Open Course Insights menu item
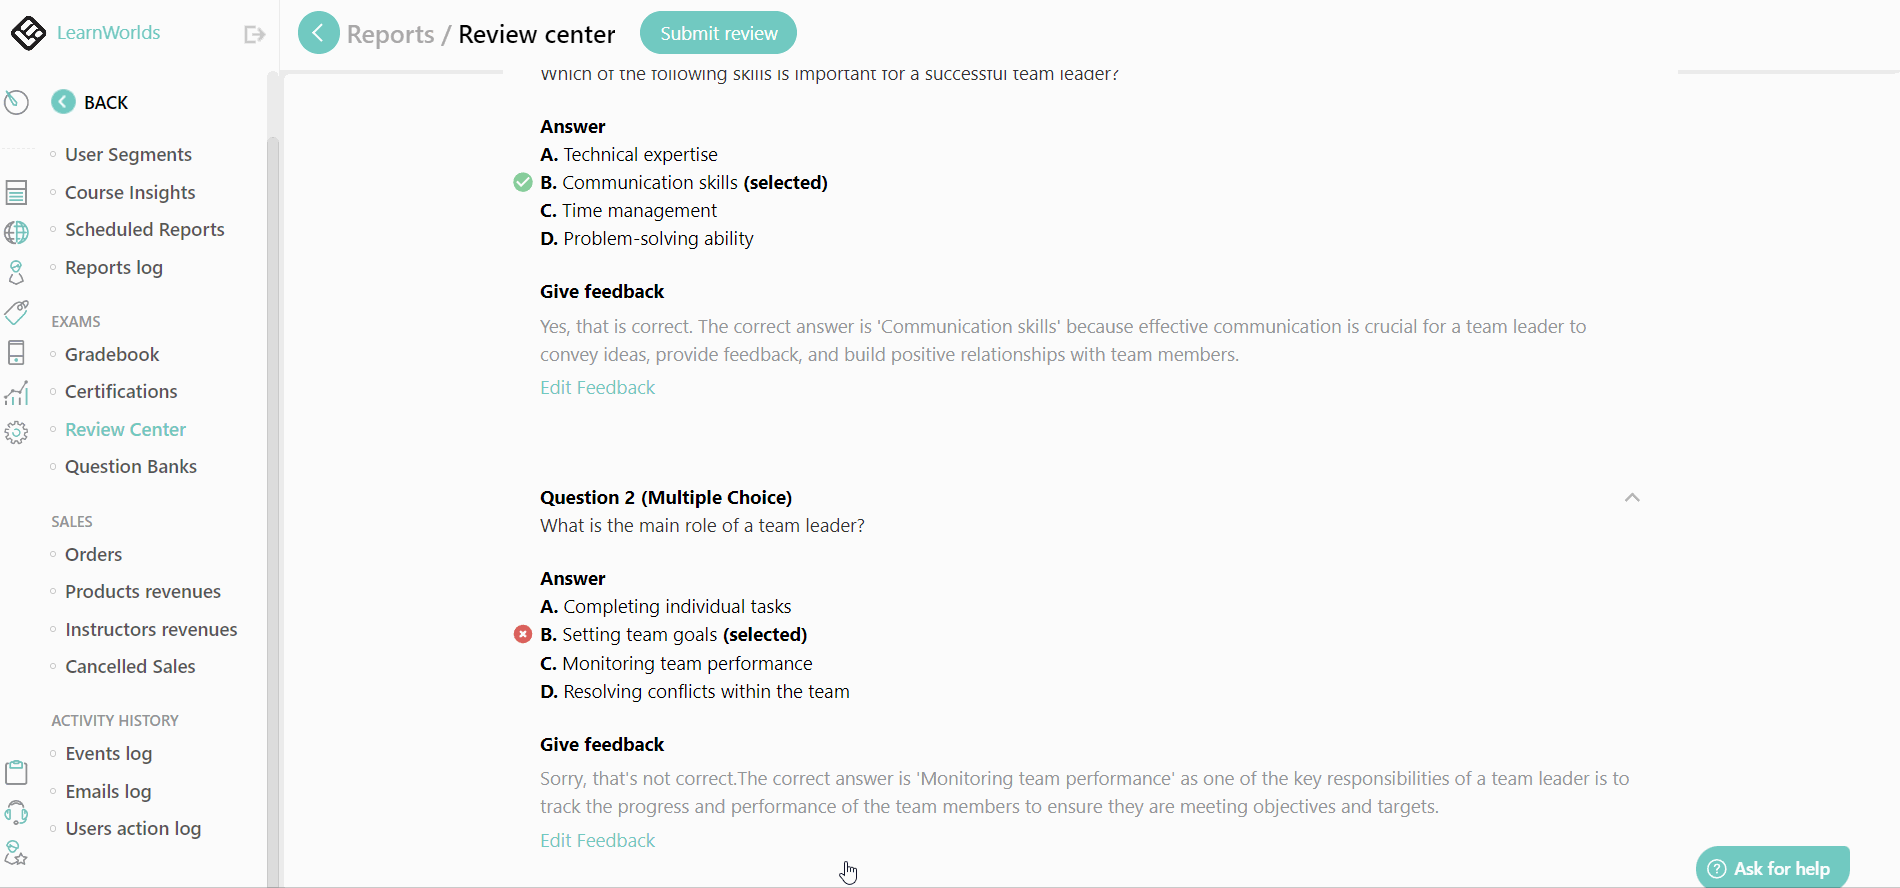Image resolution: width=1900 pixels, height=888 pixels. pos(130,192)
